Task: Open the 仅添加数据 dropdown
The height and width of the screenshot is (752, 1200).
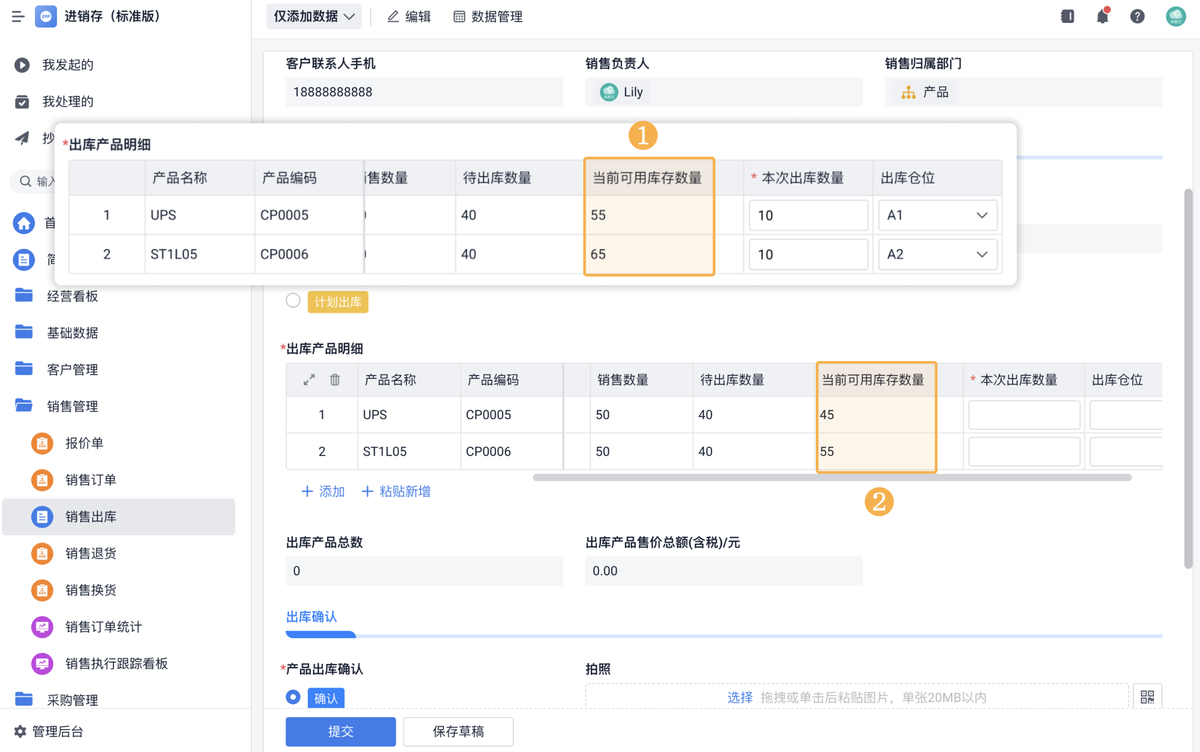Action: [x=314, y=16]
